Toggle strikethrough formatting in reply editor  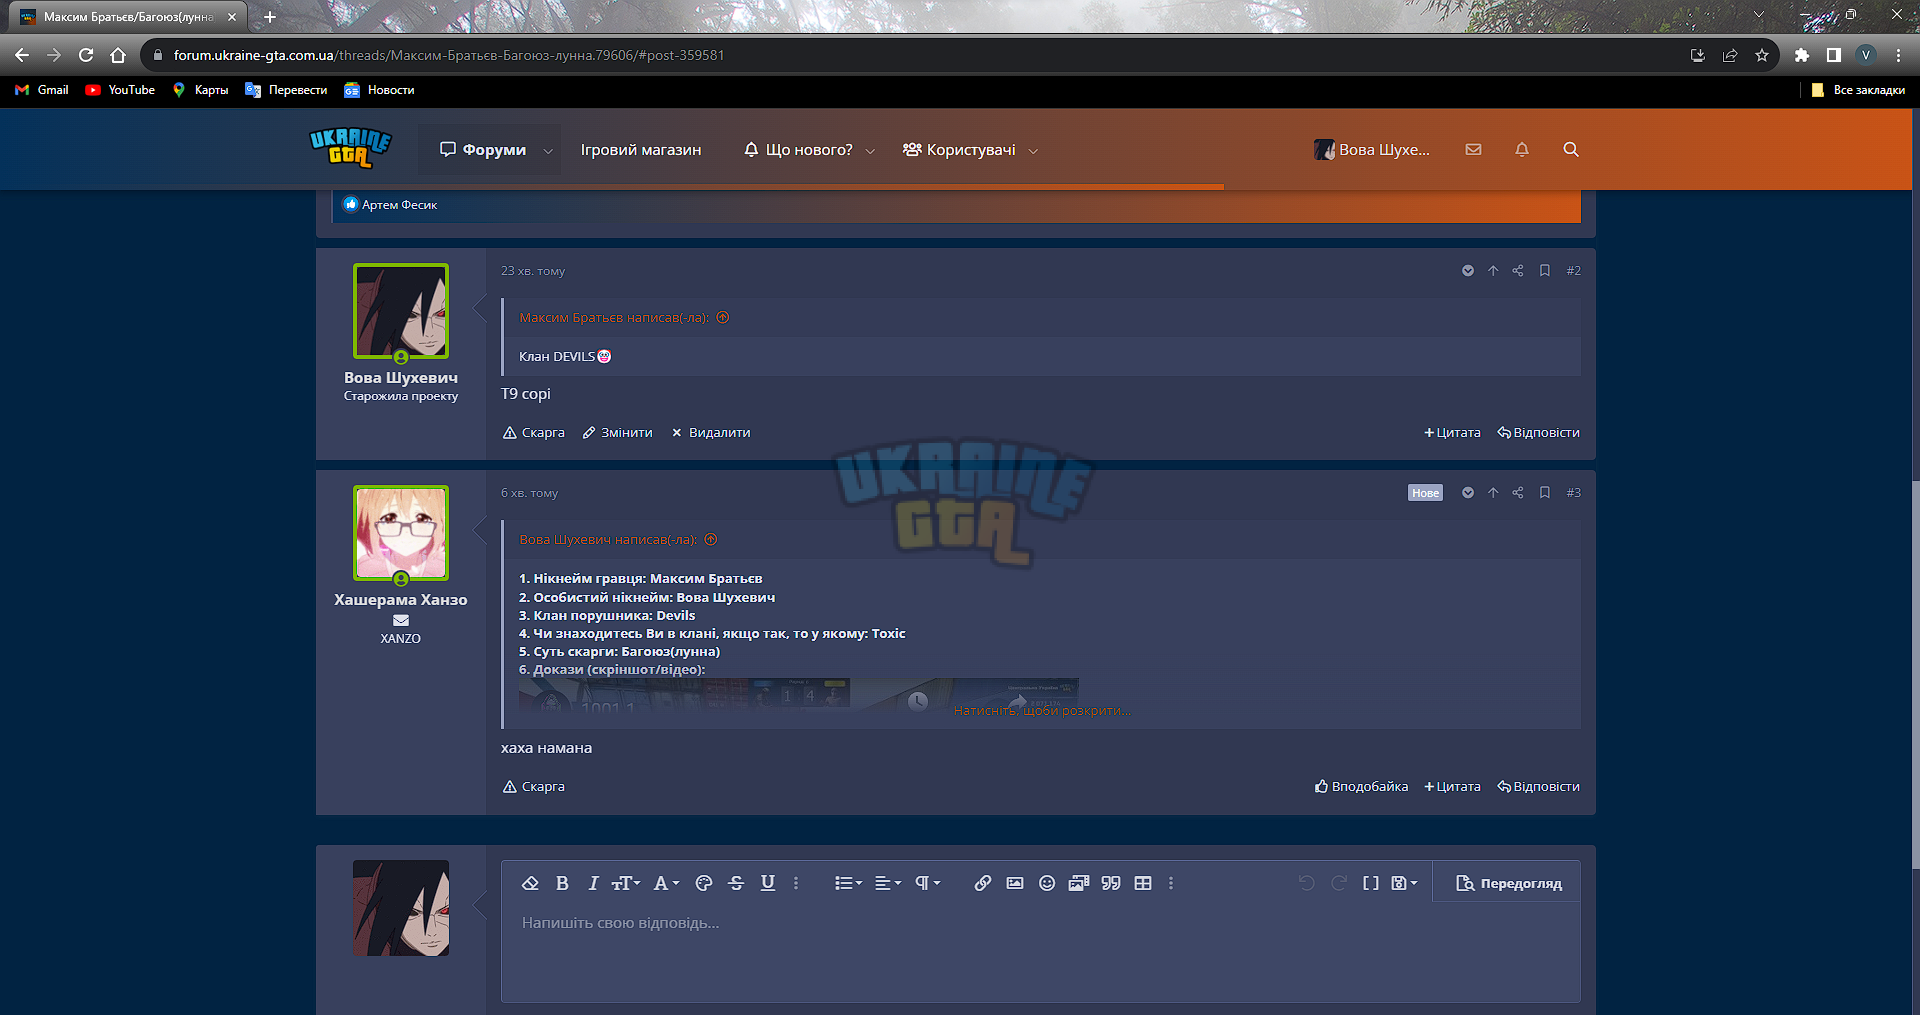tap(736, 883)
